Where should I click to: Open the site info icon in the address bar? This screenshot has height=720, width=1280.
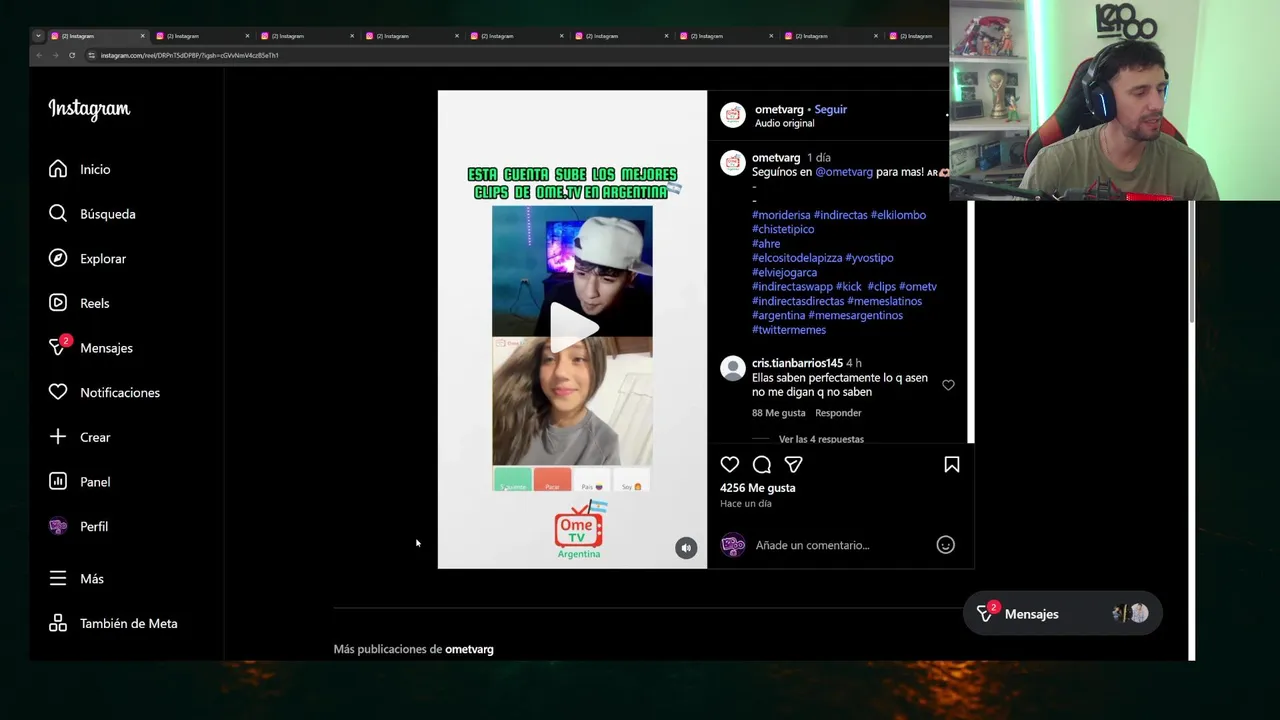pyautogui.click(x=92, y=55)
